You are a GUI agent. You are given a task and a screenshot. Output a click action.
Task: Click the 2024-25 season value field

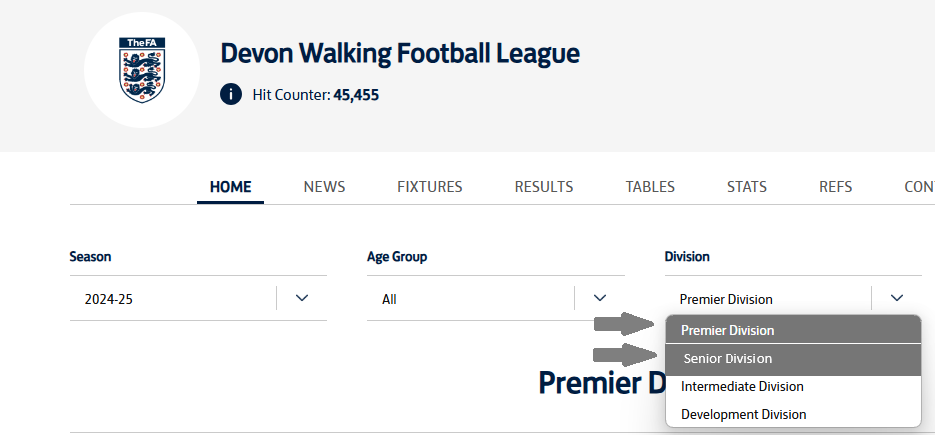click(x=170, y=299)
